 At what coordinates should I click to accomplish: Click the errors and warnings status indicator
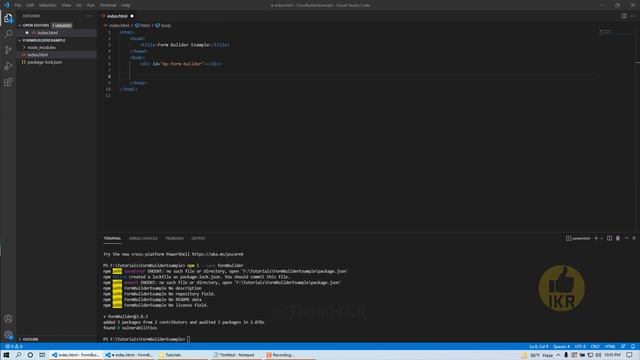pos(14,347)
